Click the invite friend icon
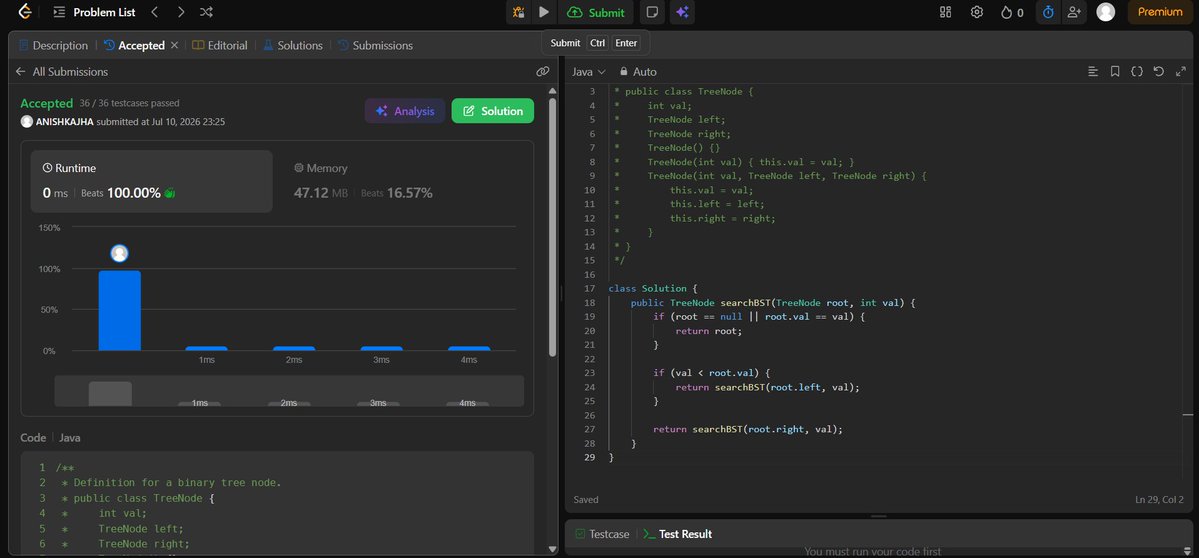This screenshot has height=558, width=1199. click(1074, 12)
